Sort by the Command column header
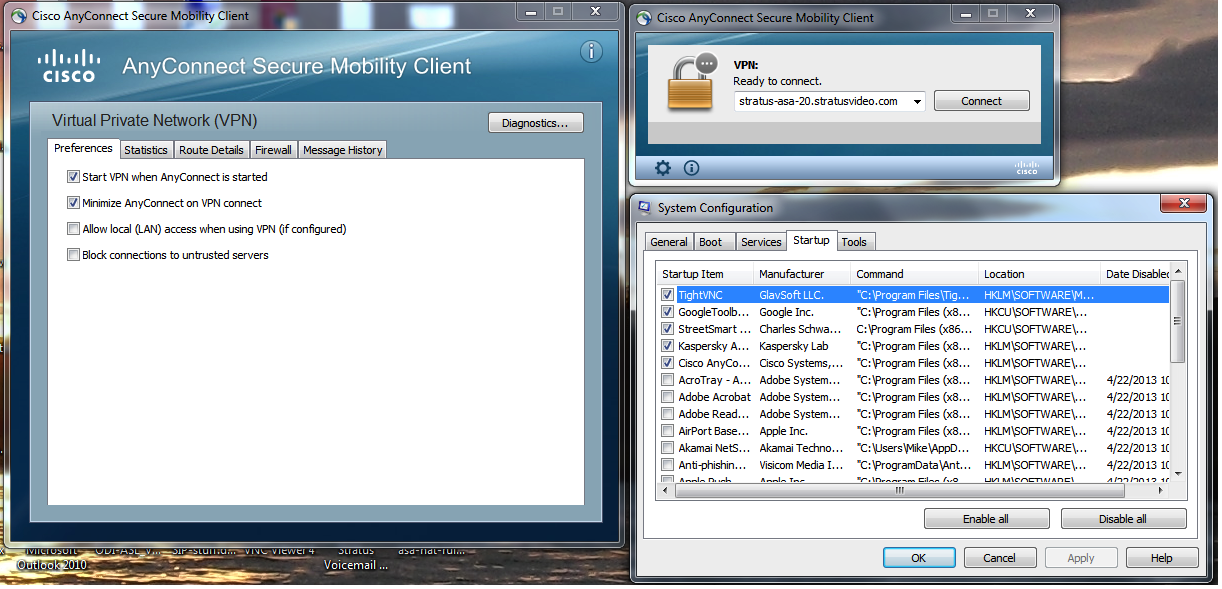The image size is (1222, 589). coord(915,274)
